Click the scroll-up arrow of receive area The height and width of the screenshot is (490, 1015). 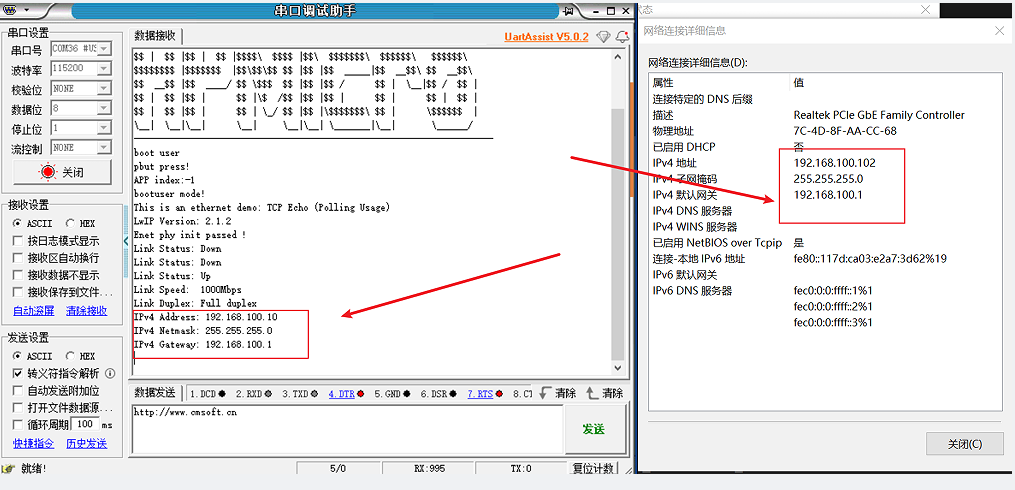[618, 56]
